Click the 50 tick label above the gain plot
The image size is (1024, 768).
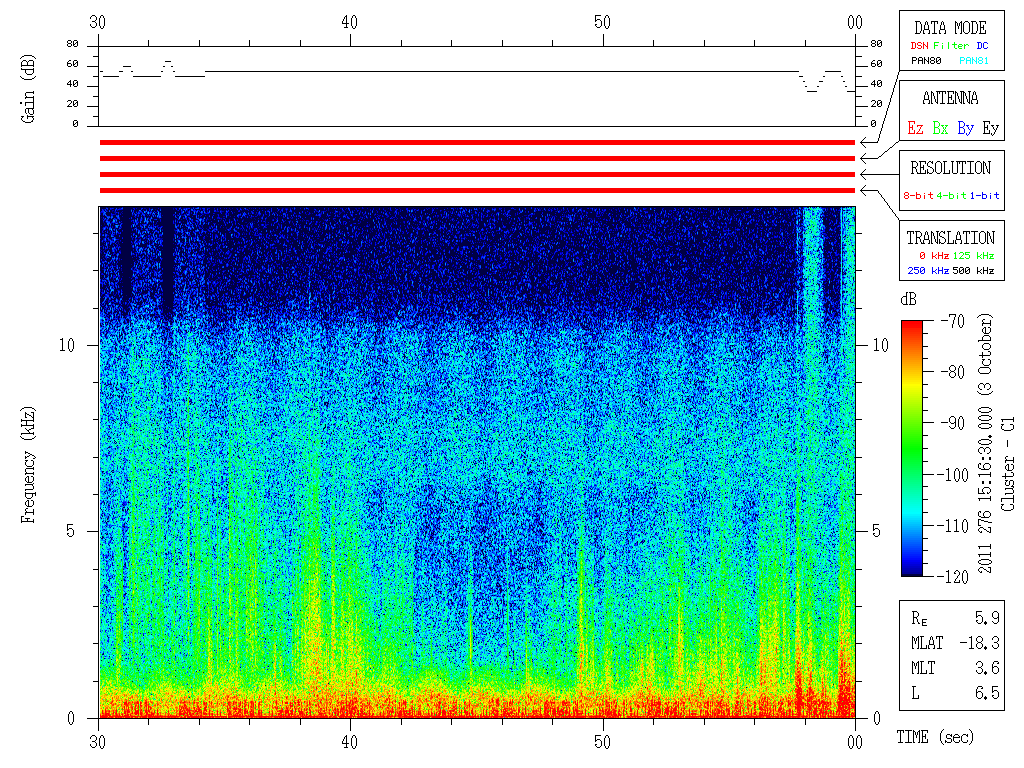[x=602, y=22]
